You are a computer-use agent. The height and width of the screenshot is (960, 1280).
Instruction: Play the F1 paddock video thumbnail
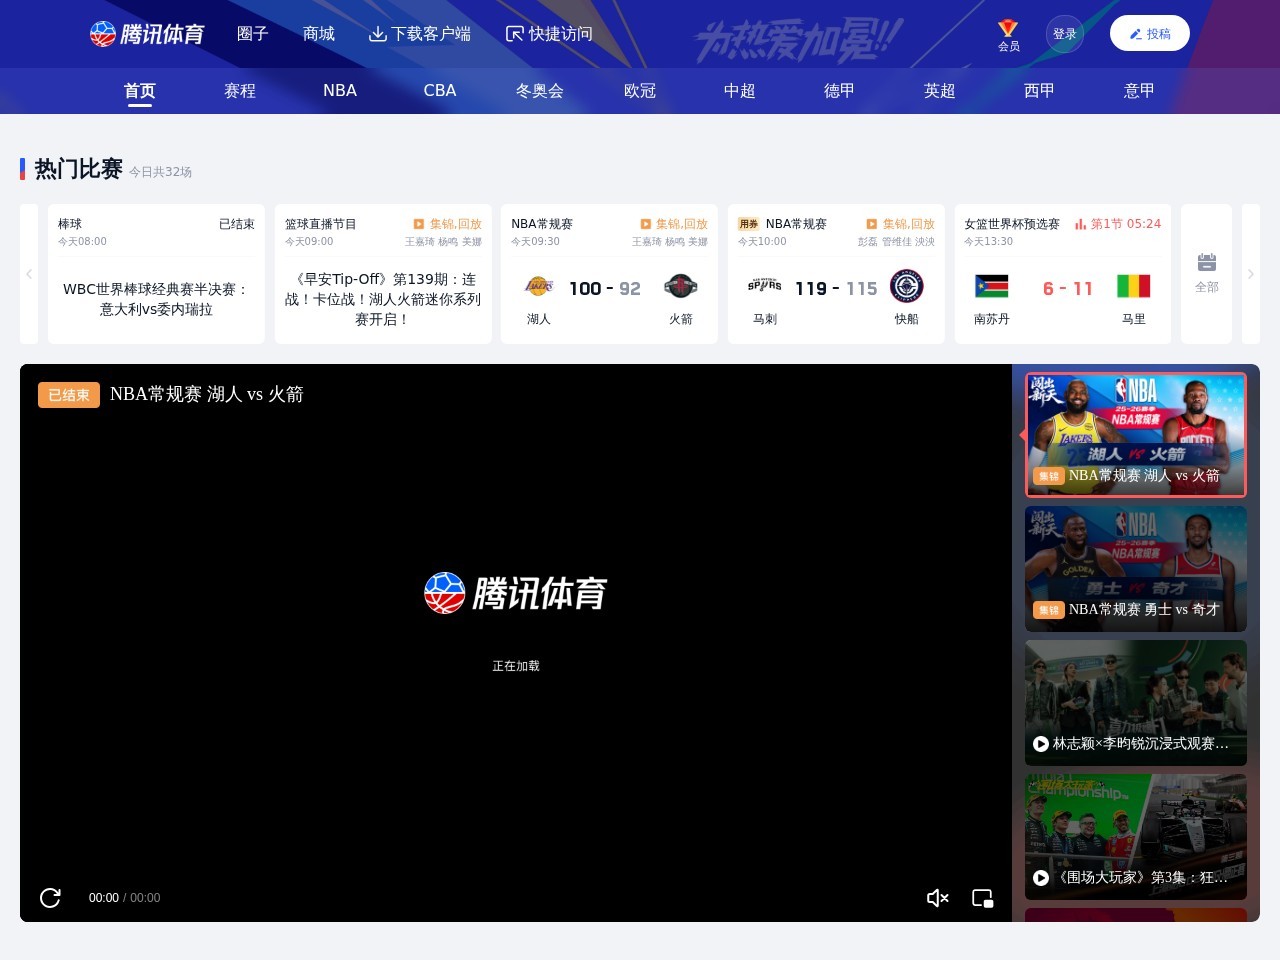coord(1135,836)
